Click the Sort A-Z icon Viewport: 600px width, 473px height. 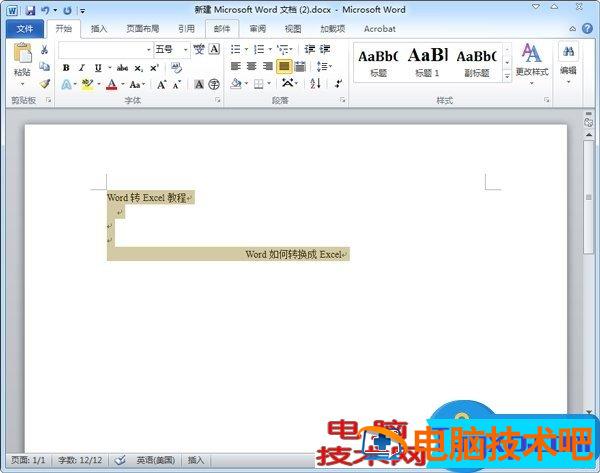coord(315,83)
